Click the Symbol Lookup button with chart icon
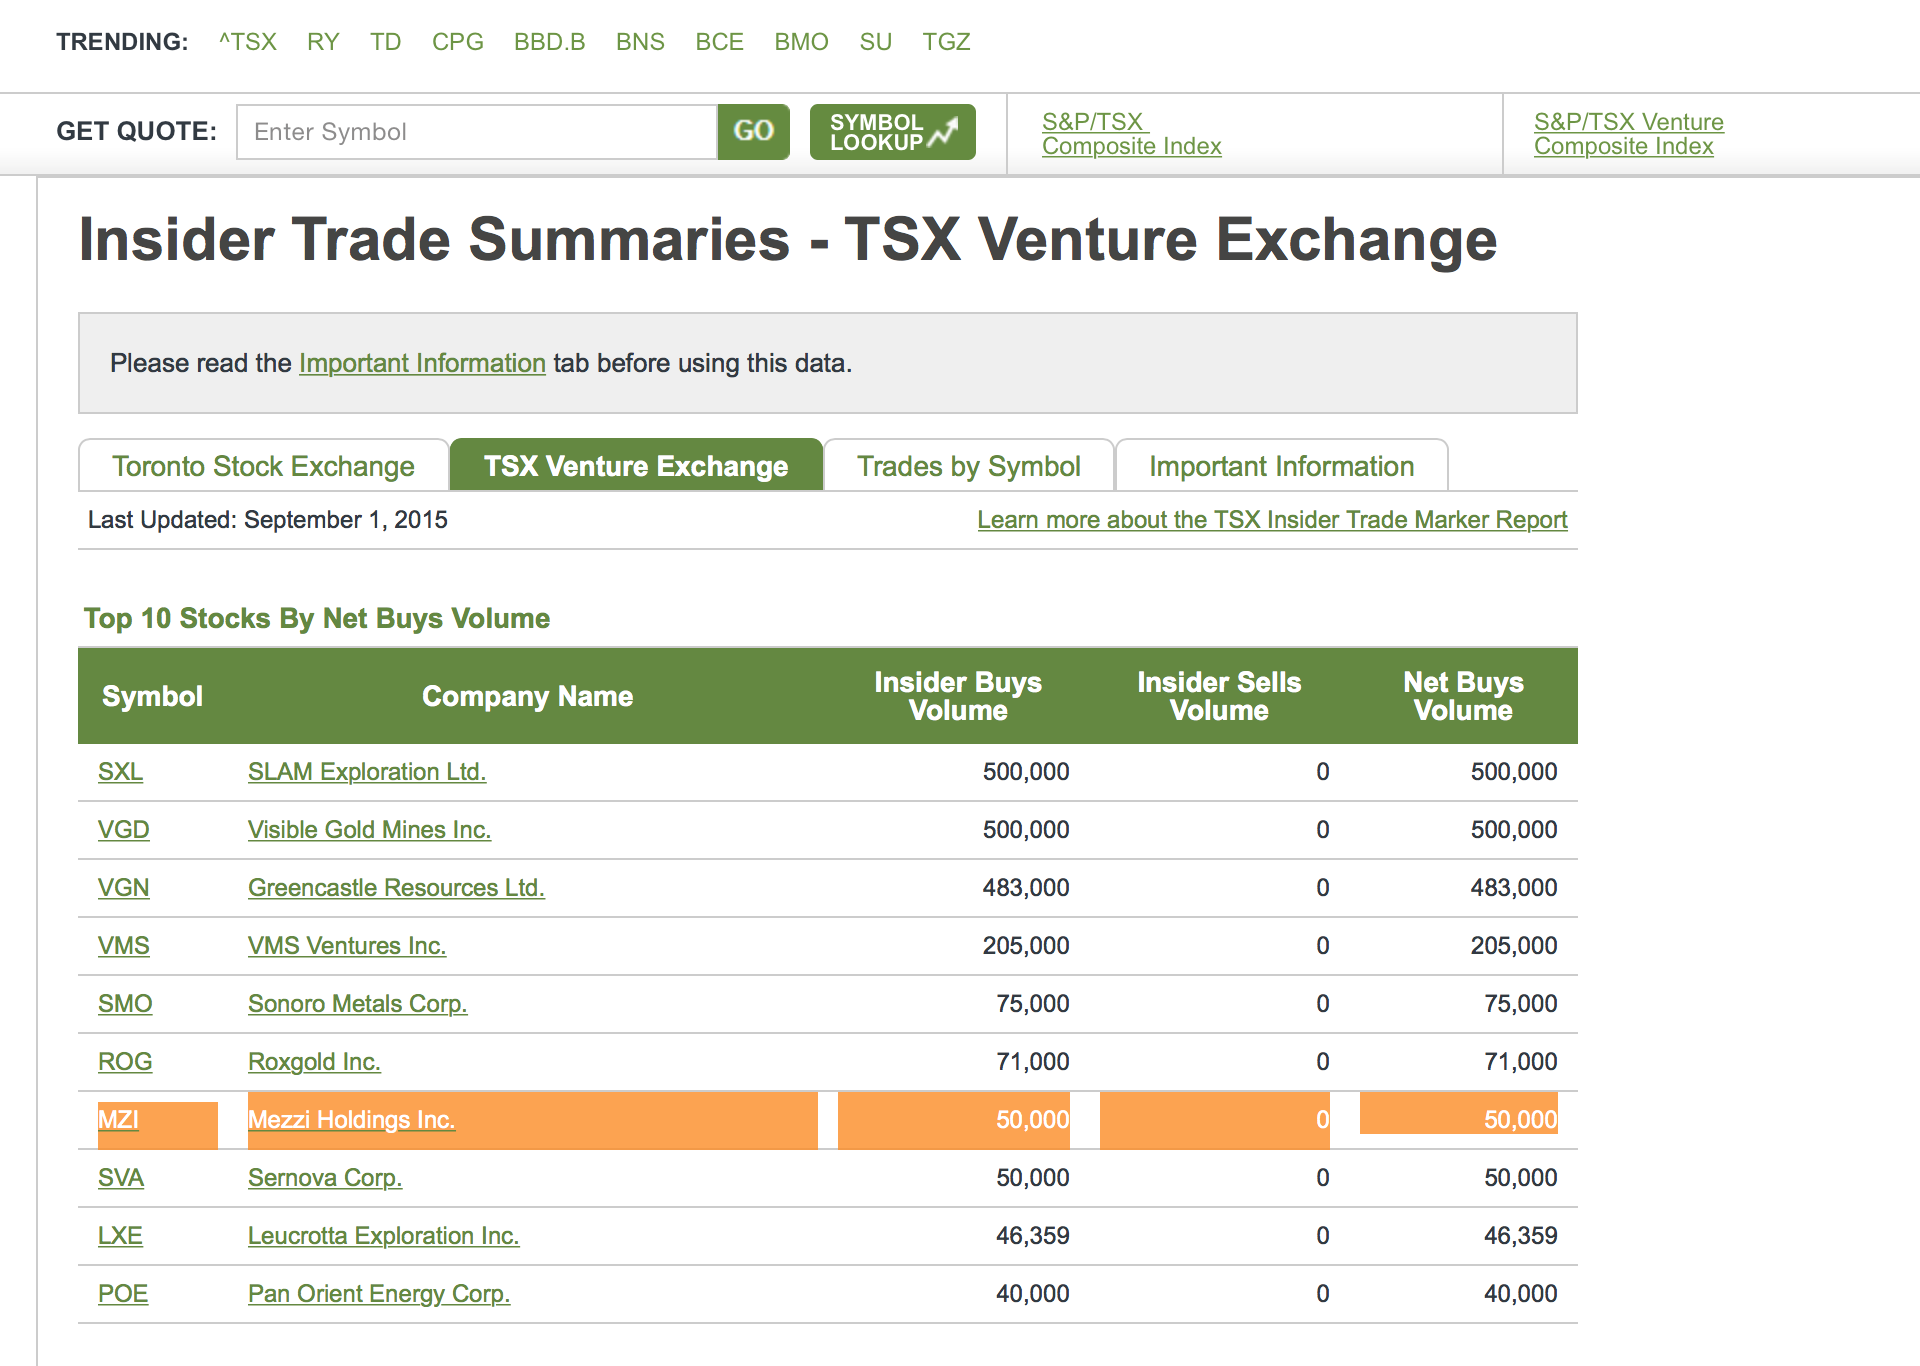Viewport: 1920px width, 1366px height. click(x=892, y=132)
